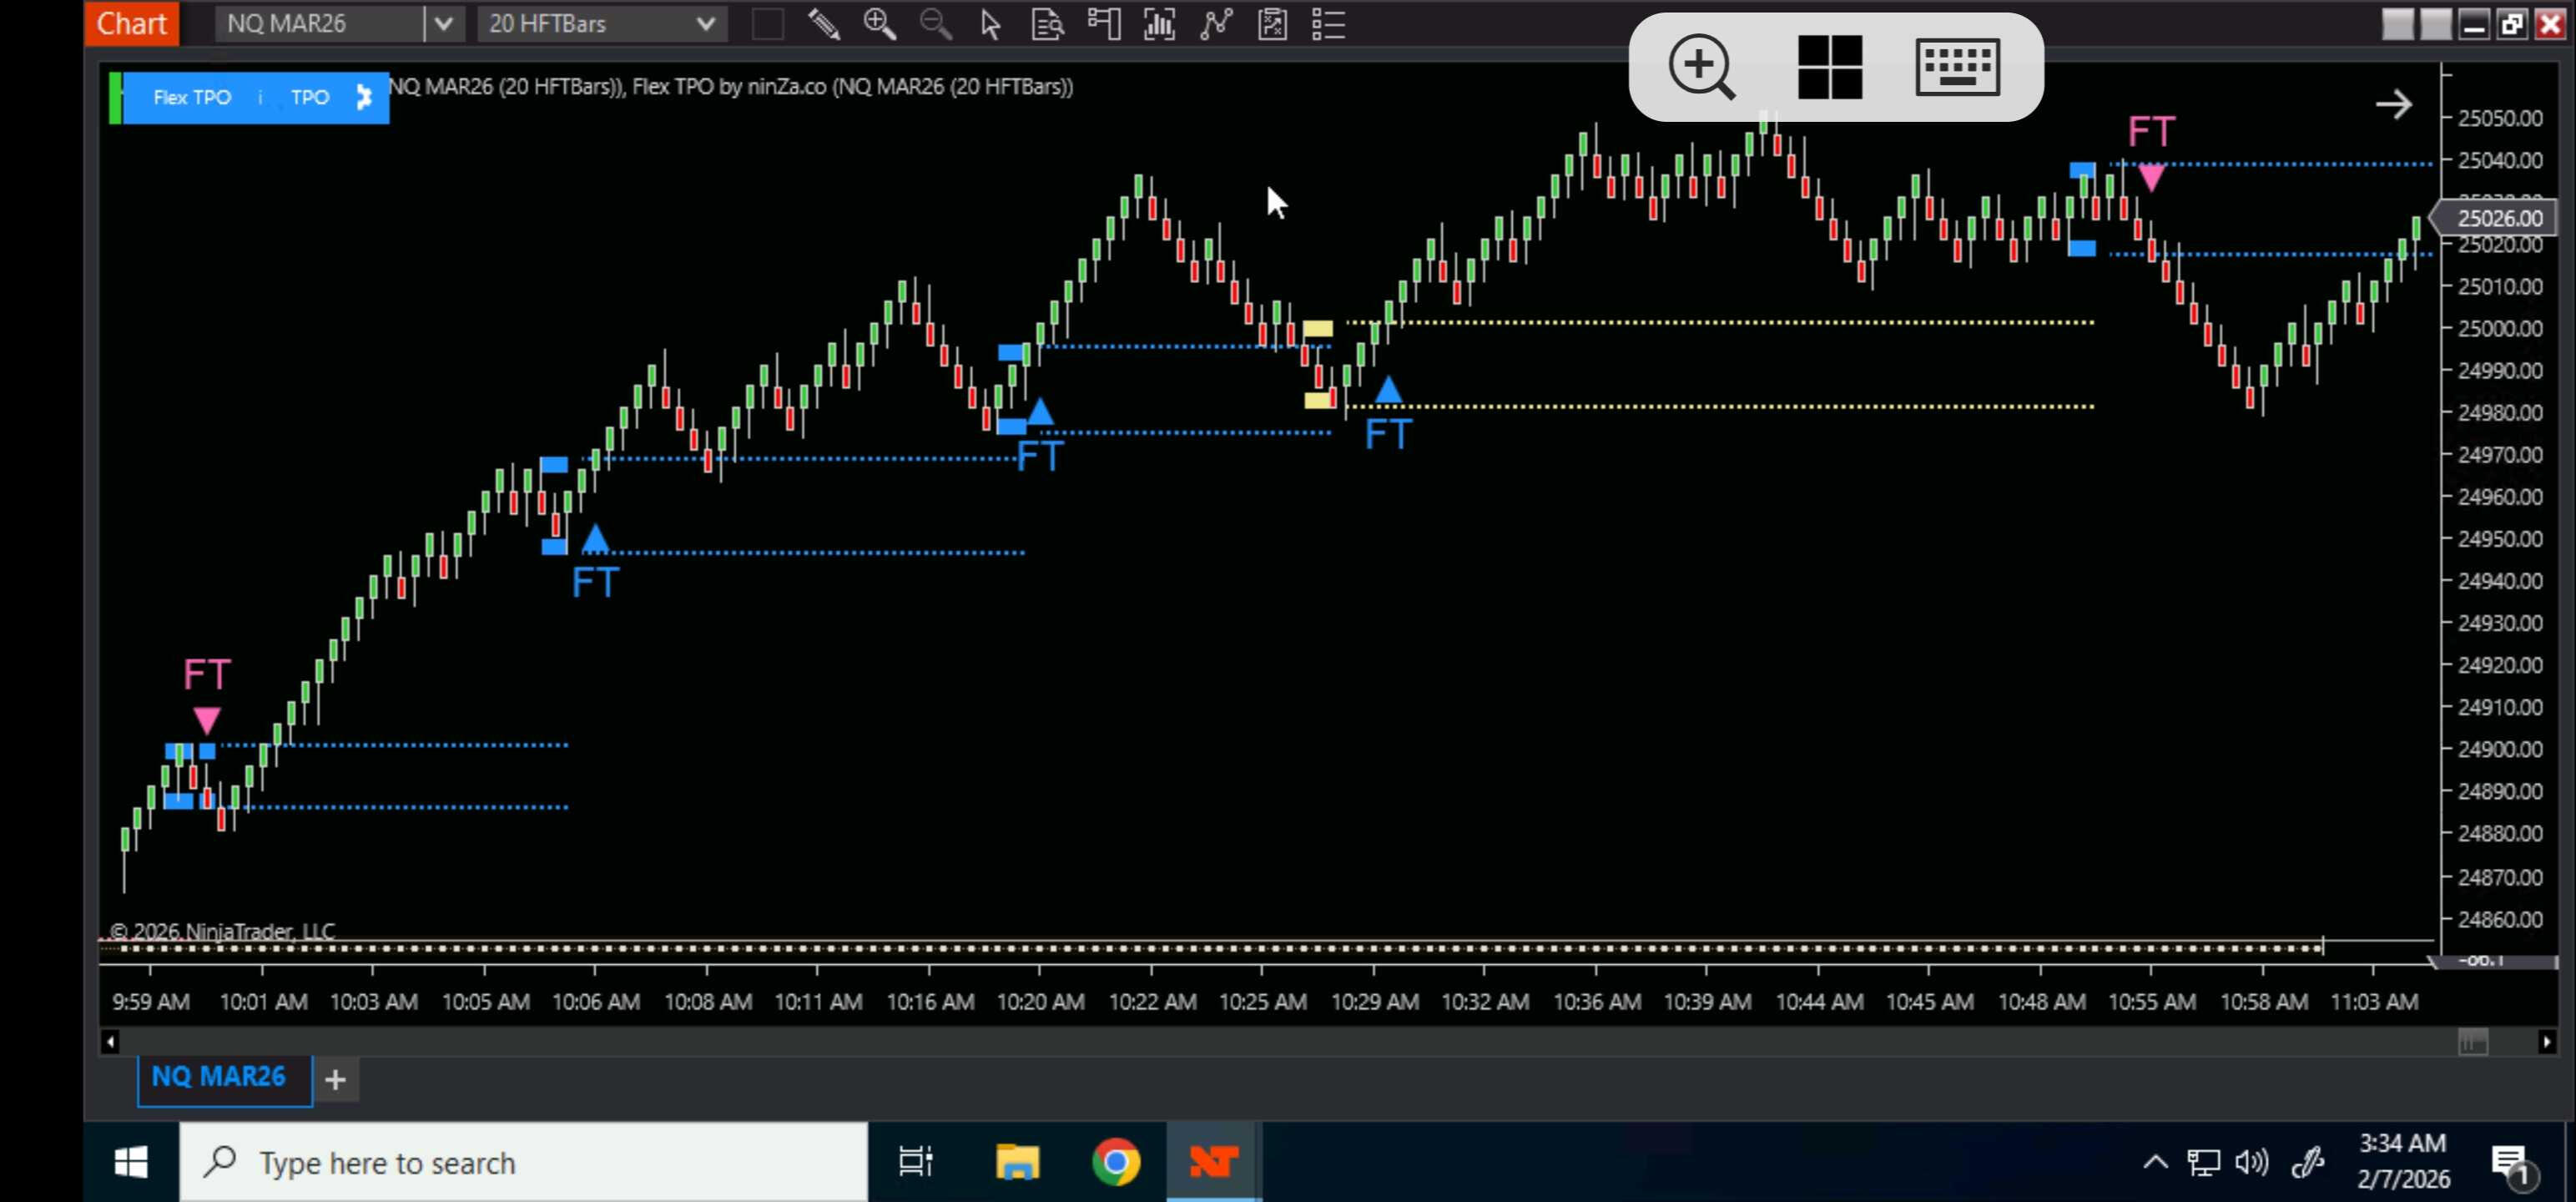Open the Strategies clipboard icon
Screen dimensions: 2576x1202
point(1272,24)
